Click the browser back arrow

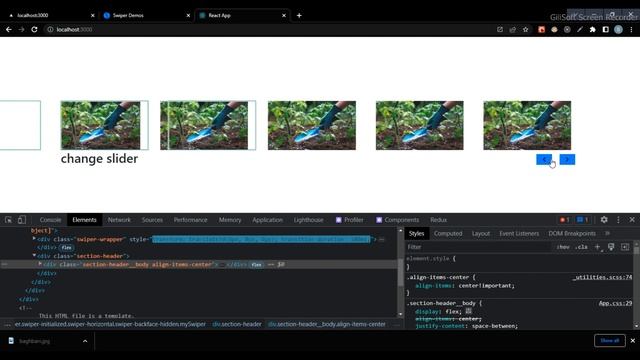click(9, 29)
